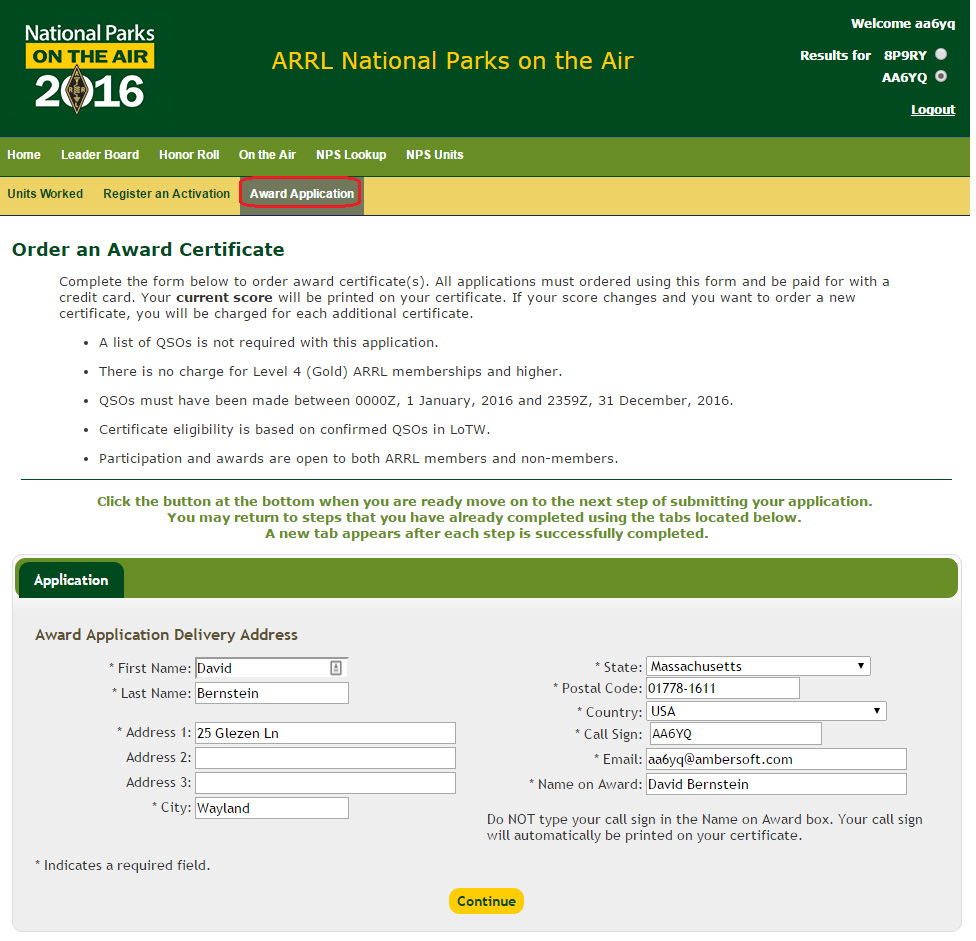Click into the Address 2 field

(325, 758)
